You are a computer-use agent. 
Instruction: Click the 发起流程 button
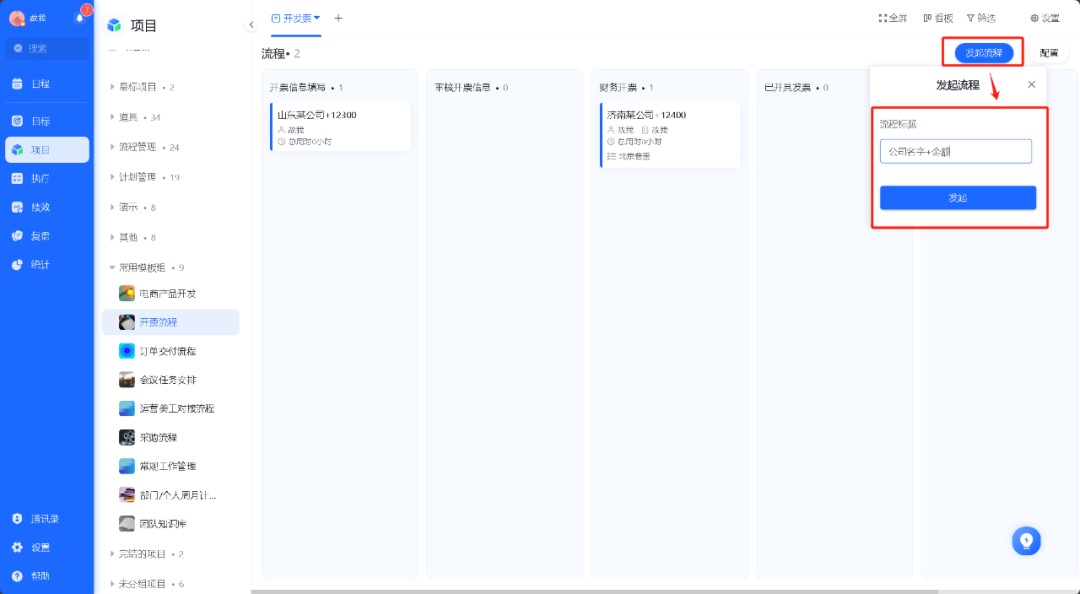click(x=984, y=53)
